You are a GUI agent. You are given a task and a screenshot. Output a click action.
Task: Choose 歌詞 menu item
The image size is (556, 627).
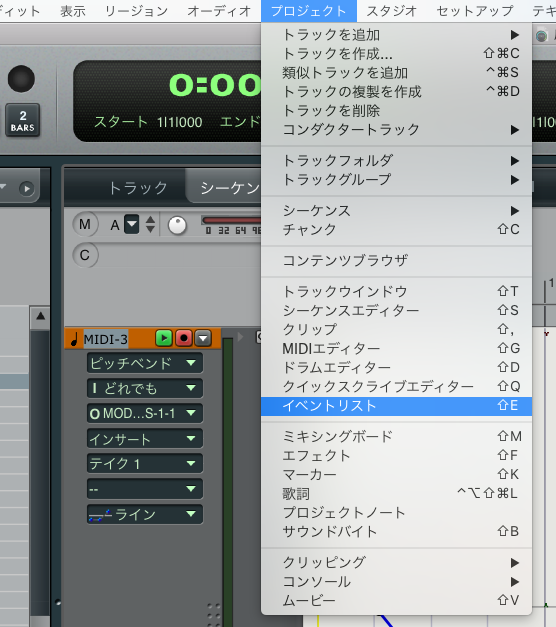(396, 493)
